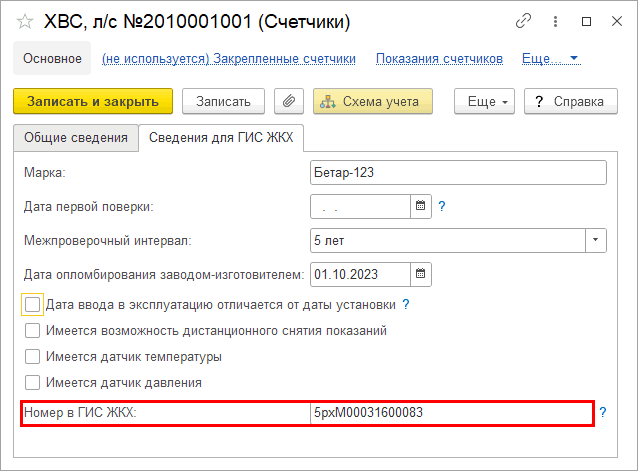This screenshot has width=638, height=471.
Task: Open calendar for factory sealing date
Action: (x=421, y=274)
